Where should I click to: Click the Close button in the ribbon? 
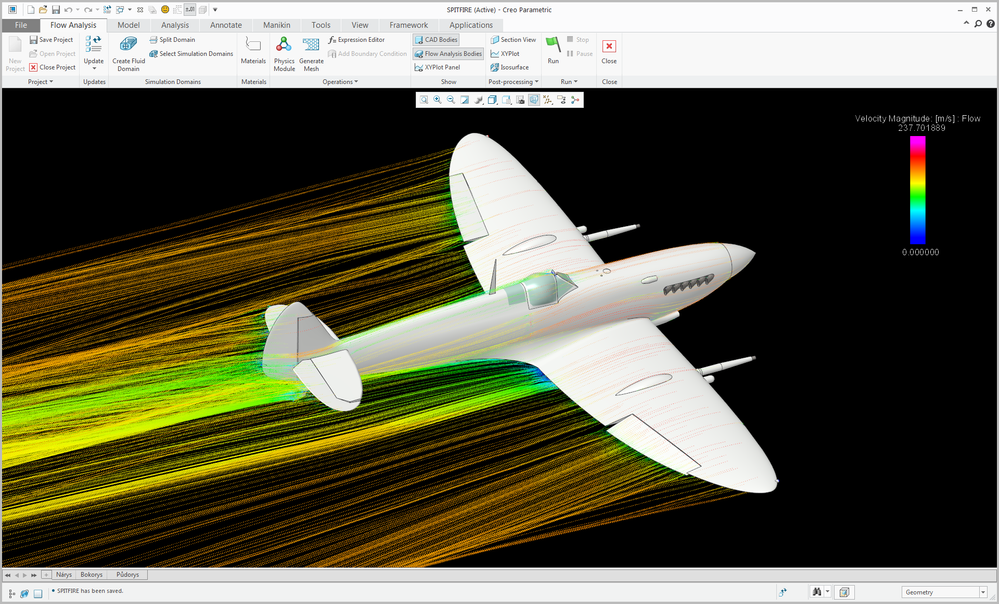coord(609,50)
